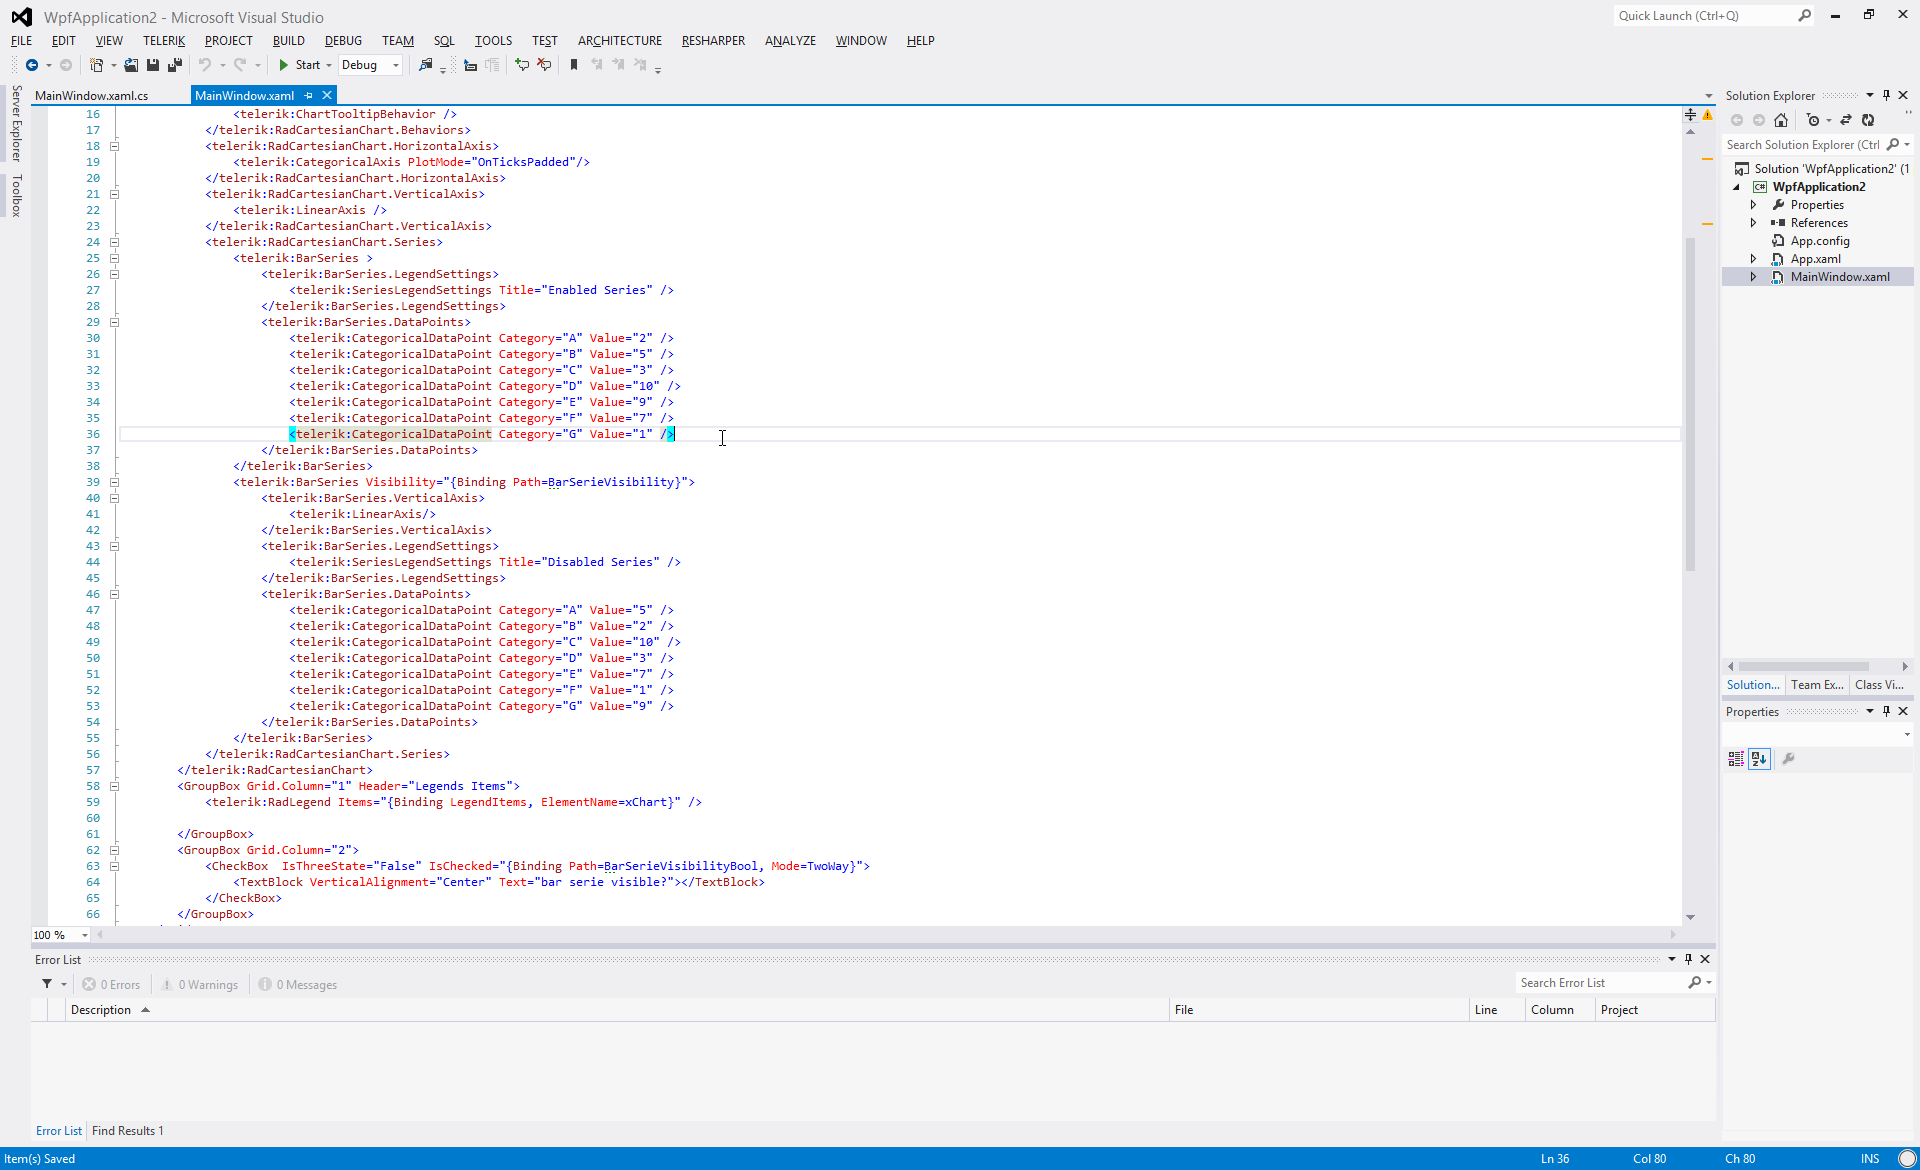
Task: Switch to MainWindow.xaml.cs tab
Action: pyautogui.click(x=92, y=96)
